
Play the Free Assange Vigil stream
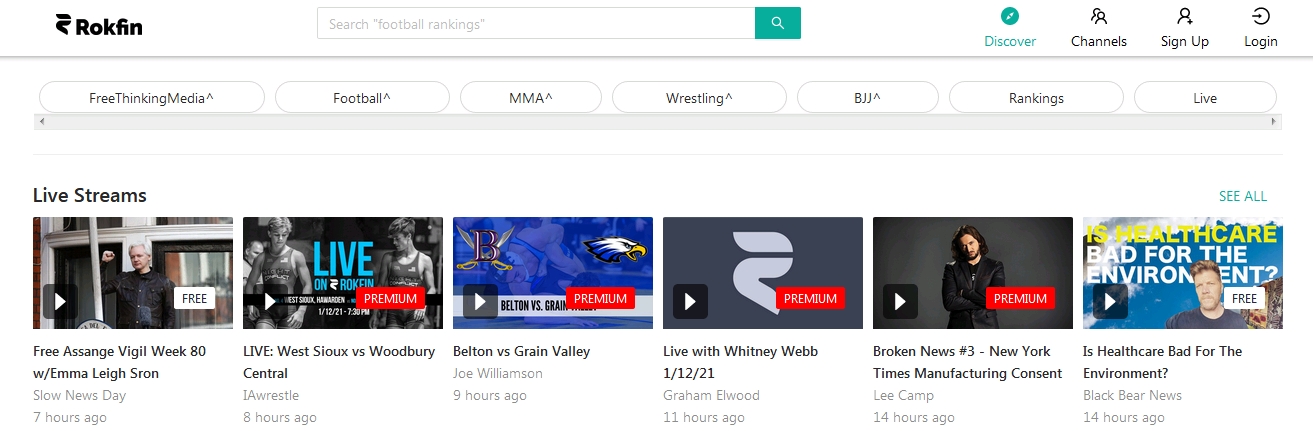click(x=60, y=300)
